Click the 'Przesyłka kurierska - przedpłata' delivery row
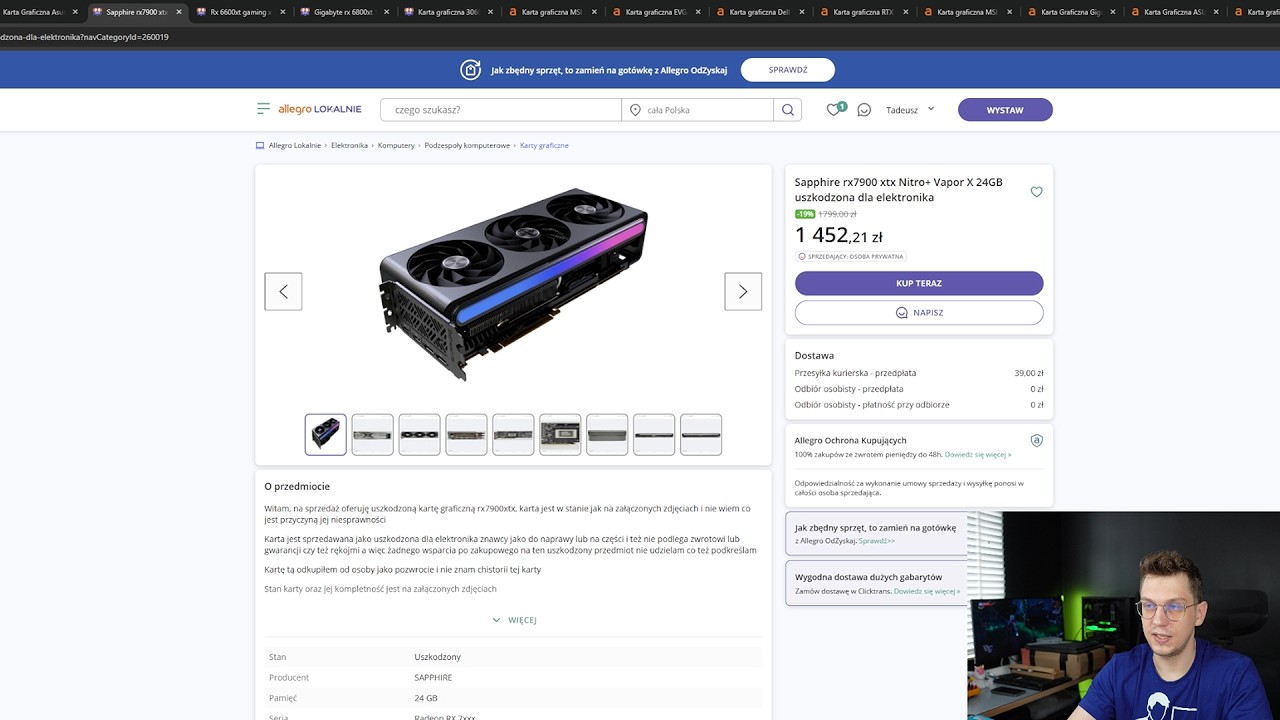 tap(919, 373)
